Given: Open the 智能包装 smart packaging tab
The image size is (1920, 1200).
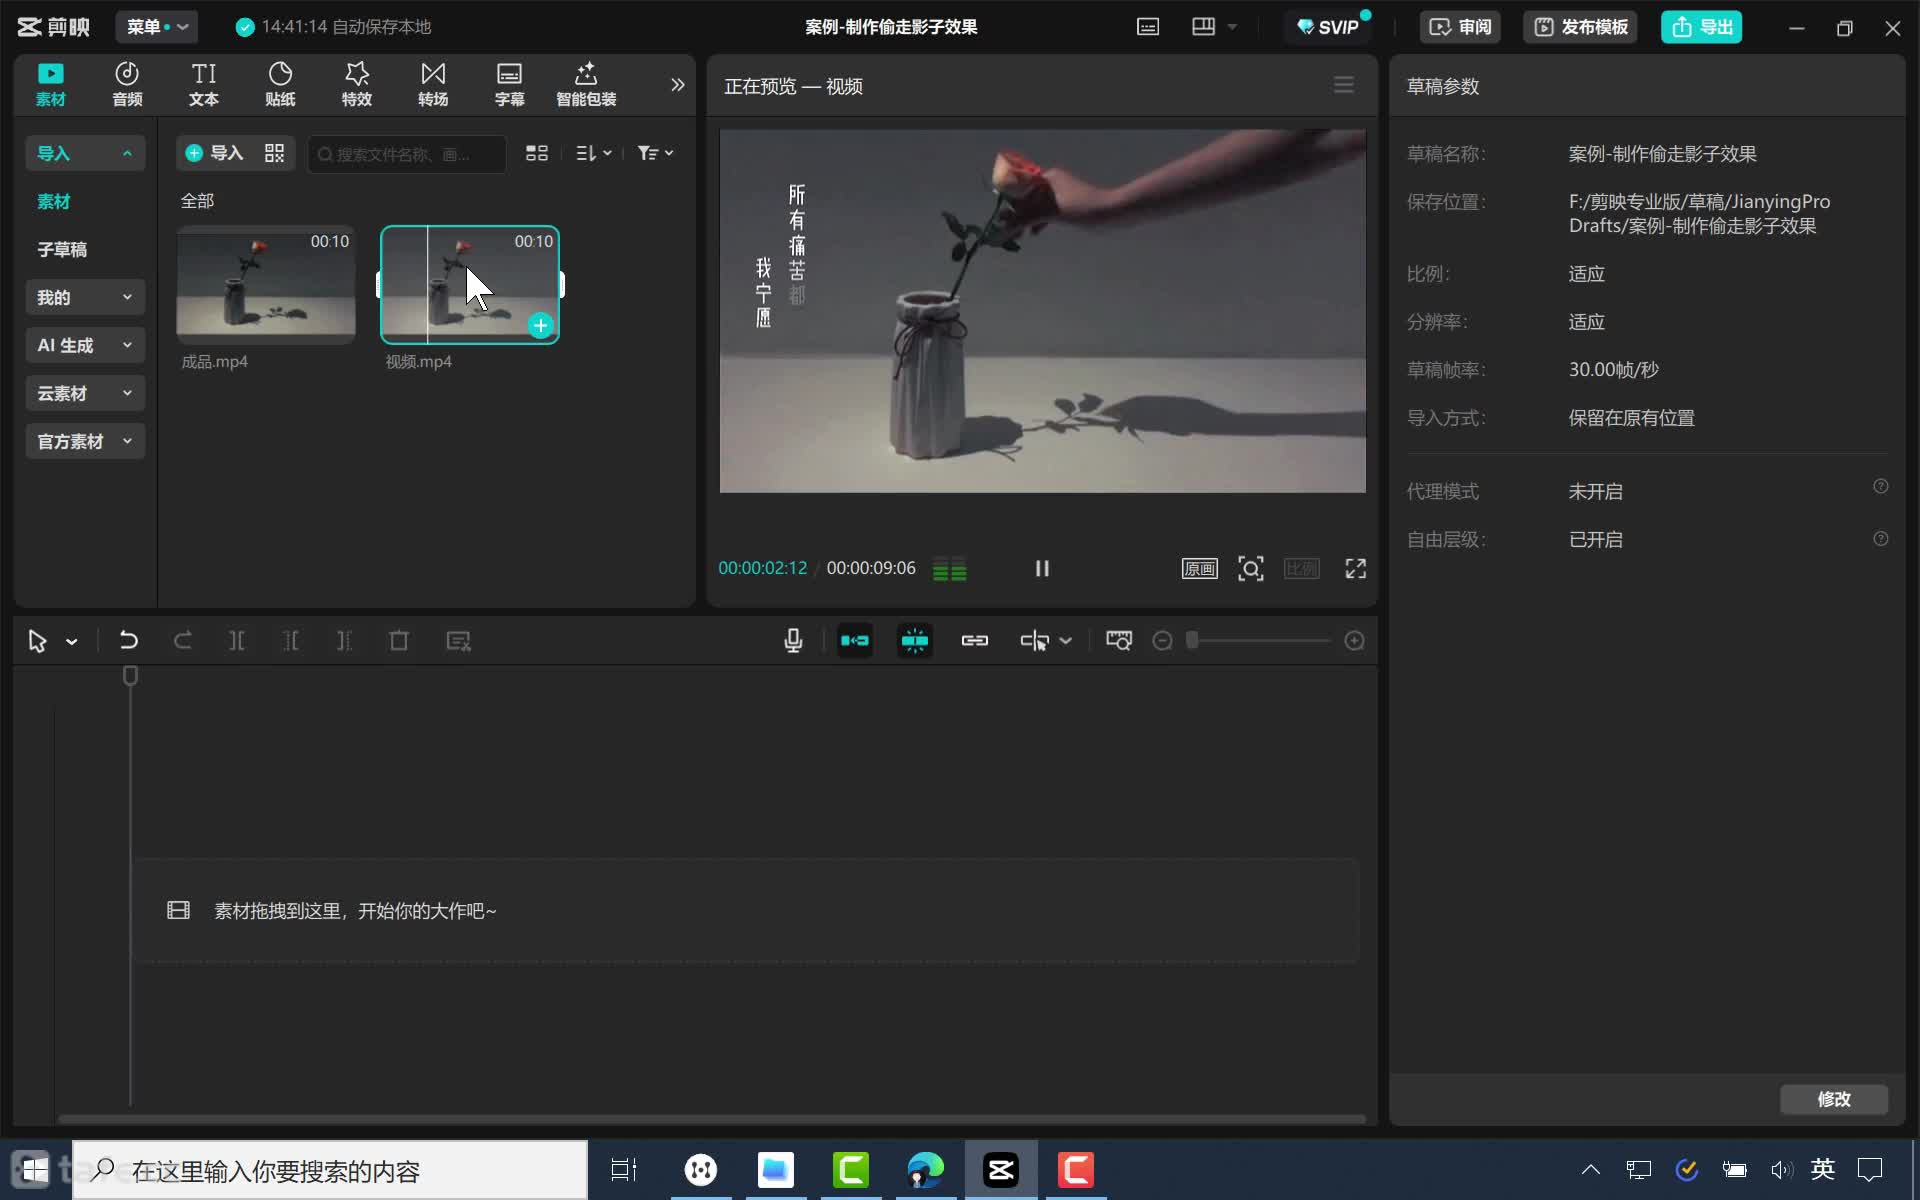Looking at the screenshot, I should [x=586, y=84].
